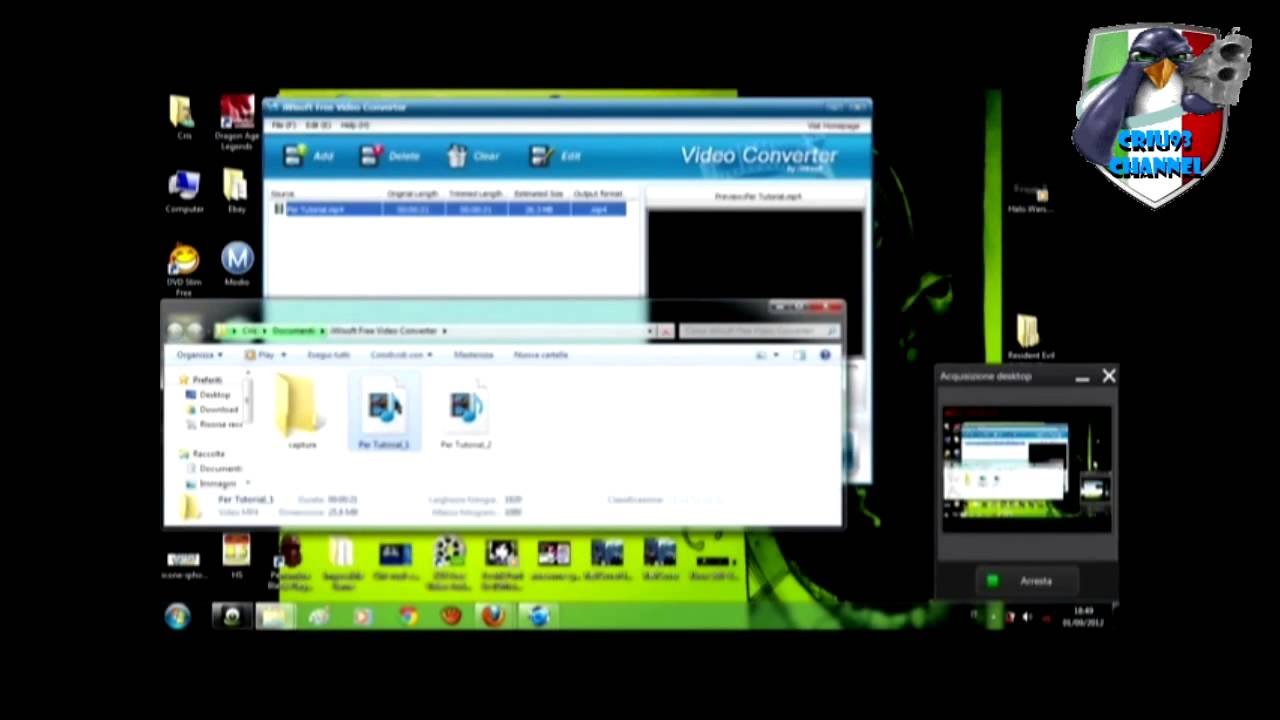Select the capture folder in Explorer
This screenshot has width=1280, height=720.
point(302,412)
